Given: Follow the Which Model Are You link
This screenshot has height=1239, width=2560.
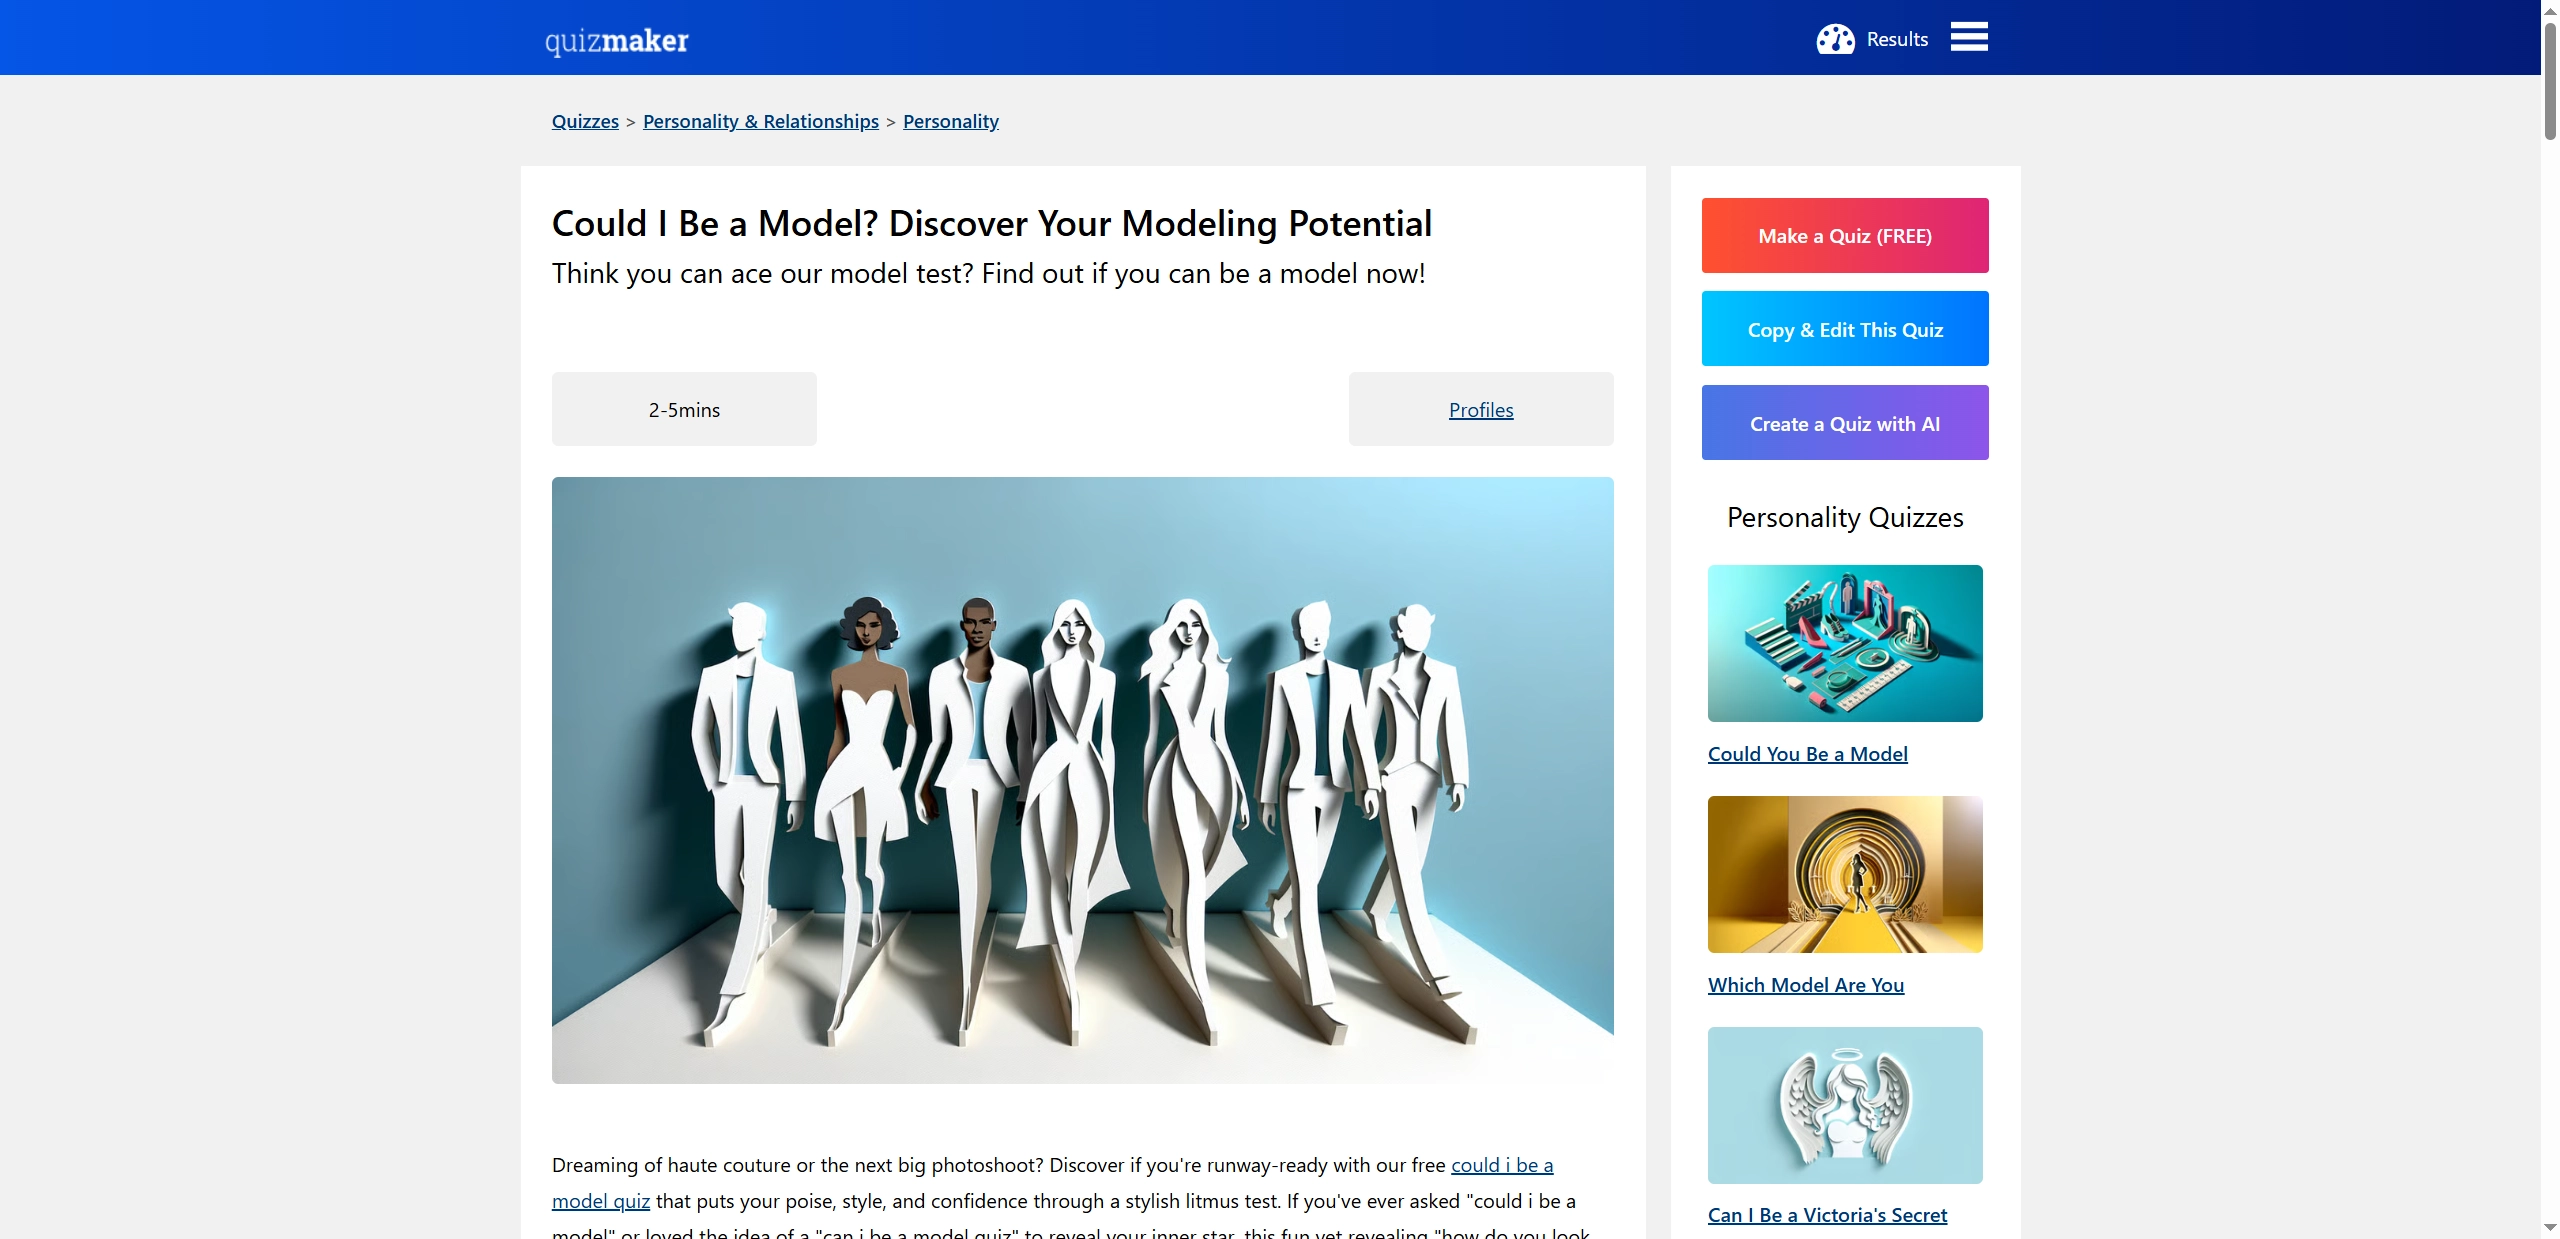Looking at the screenshot, I should click(x=1805, y=985).
